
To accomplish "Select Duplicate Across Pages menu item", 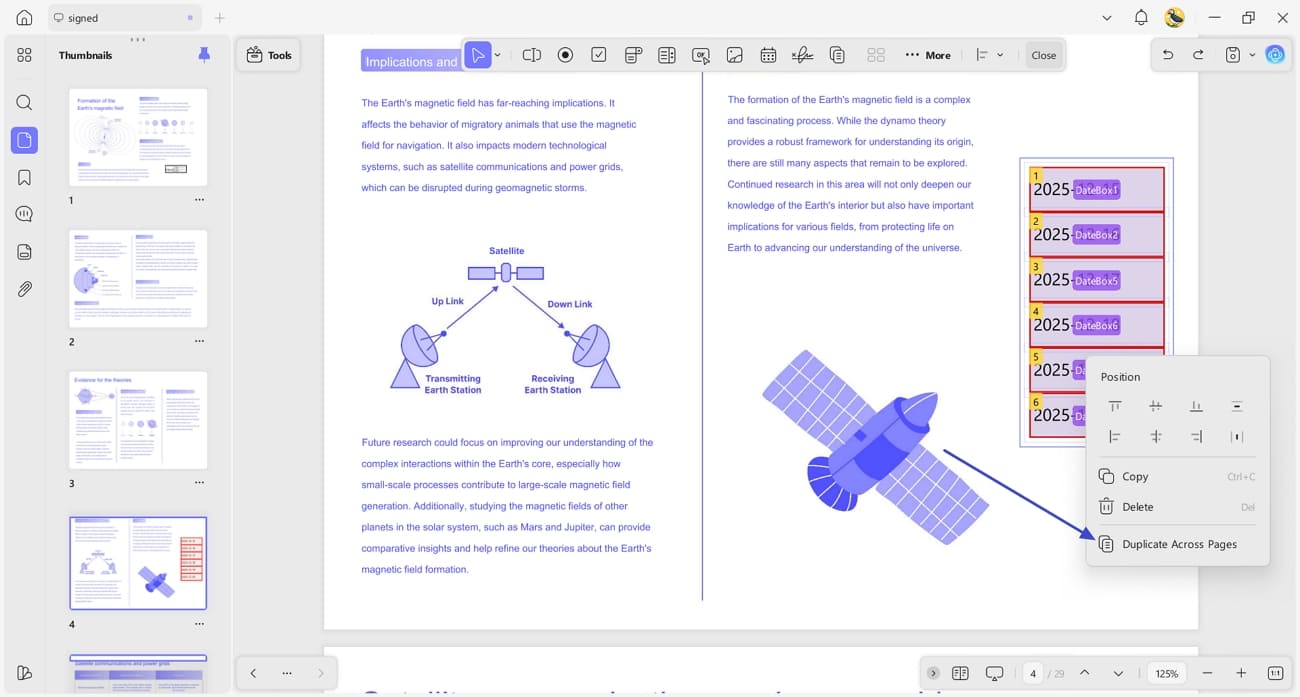I will [1178, 544].
